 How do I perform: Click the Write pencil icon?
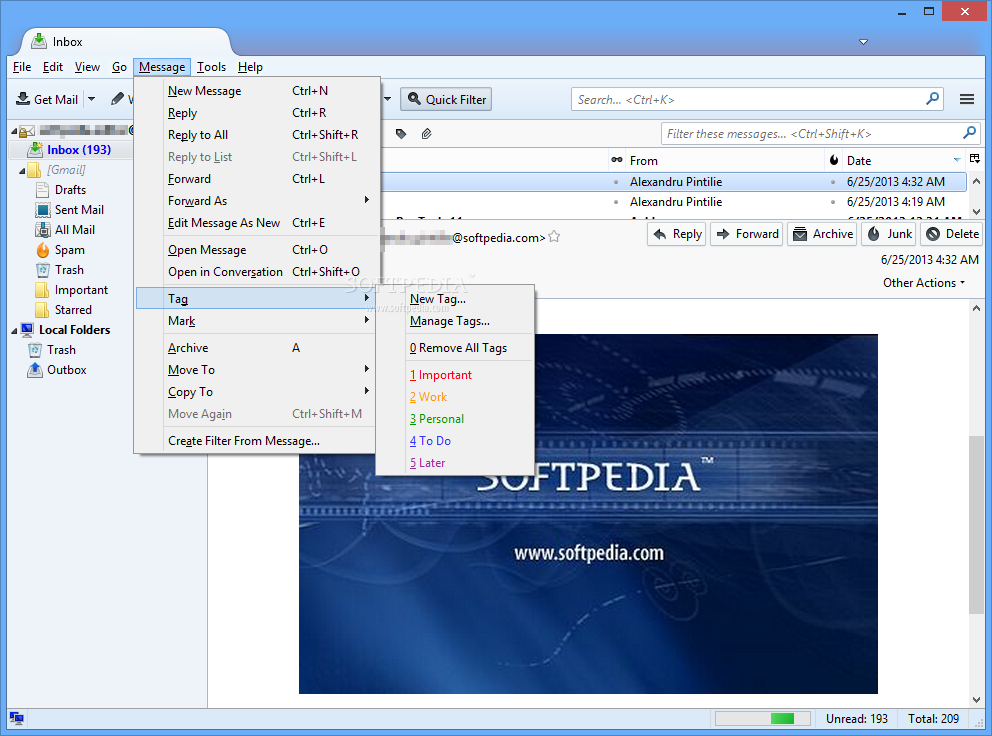(x=117, y=99)
